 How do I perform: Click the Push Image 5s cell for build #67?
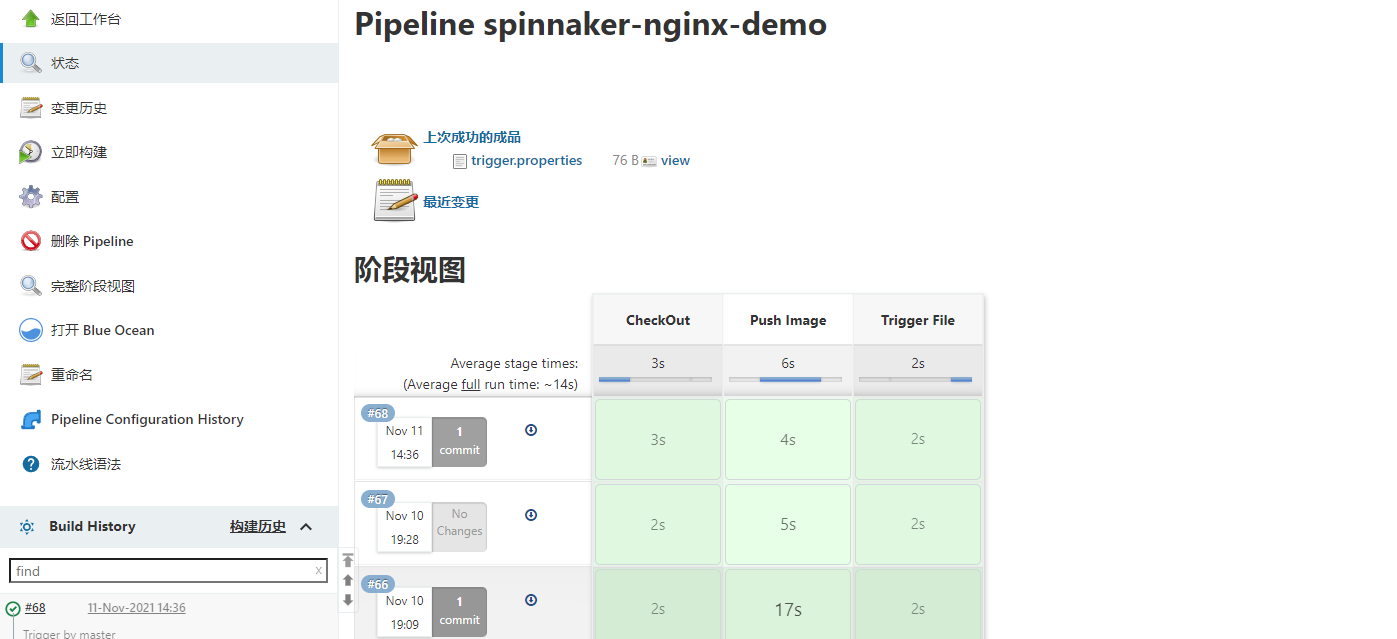tap(788, 524)
